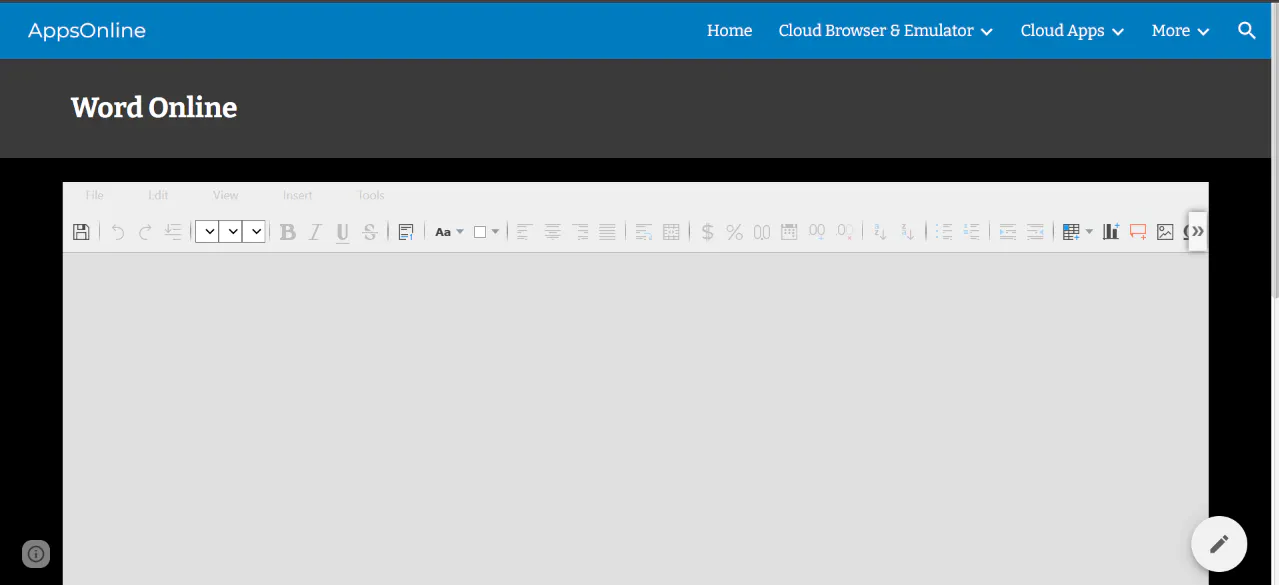Align text to the left
Image resolution: width=1279 pixels, height=585 pixels.
[x=525, y=232]
